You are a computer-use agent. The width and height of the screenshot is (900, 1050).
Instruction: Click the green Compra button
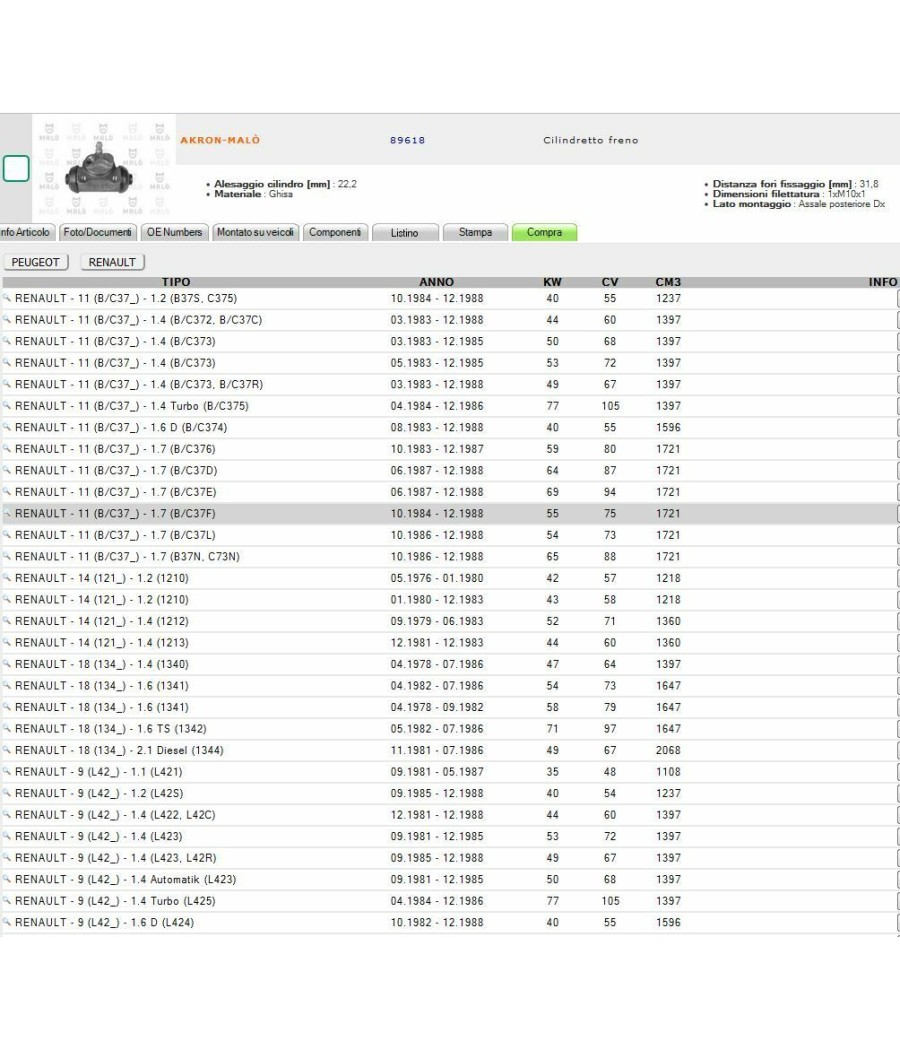544,232
